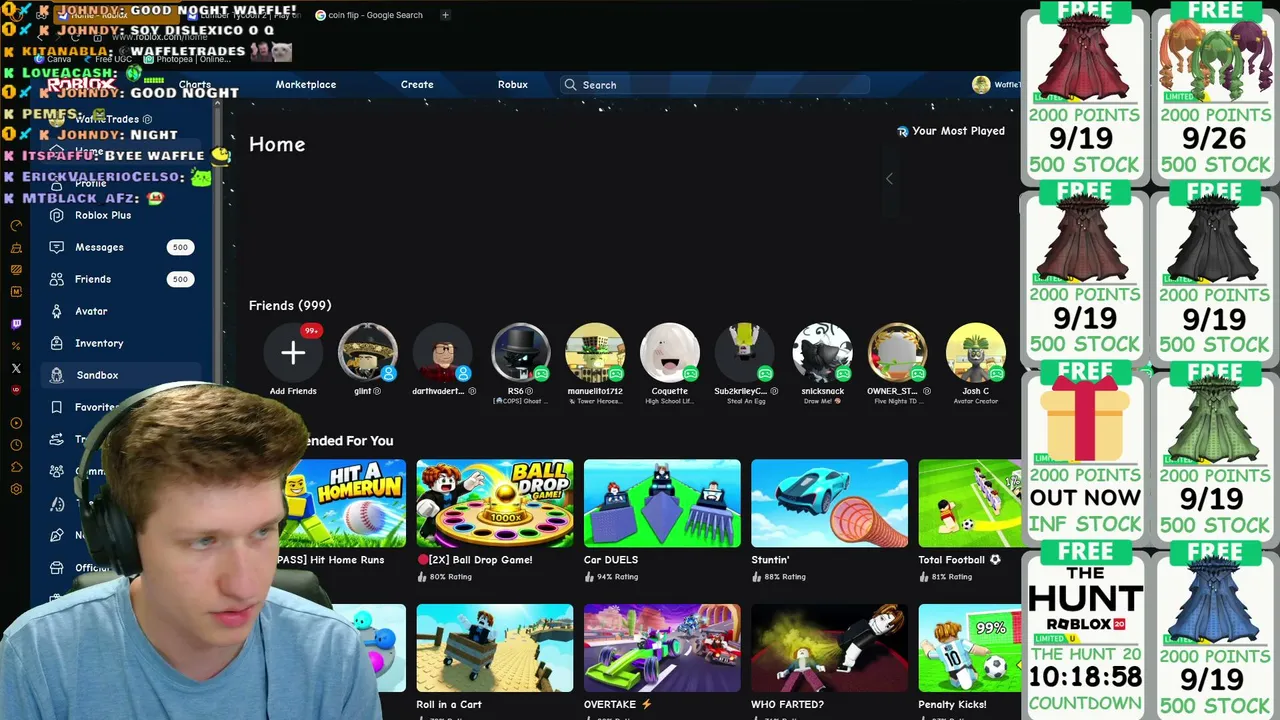Open the X (Twitter) icon in browser sidebar
This screenshot has height=720, width=1280.
[x=16, y=368]
